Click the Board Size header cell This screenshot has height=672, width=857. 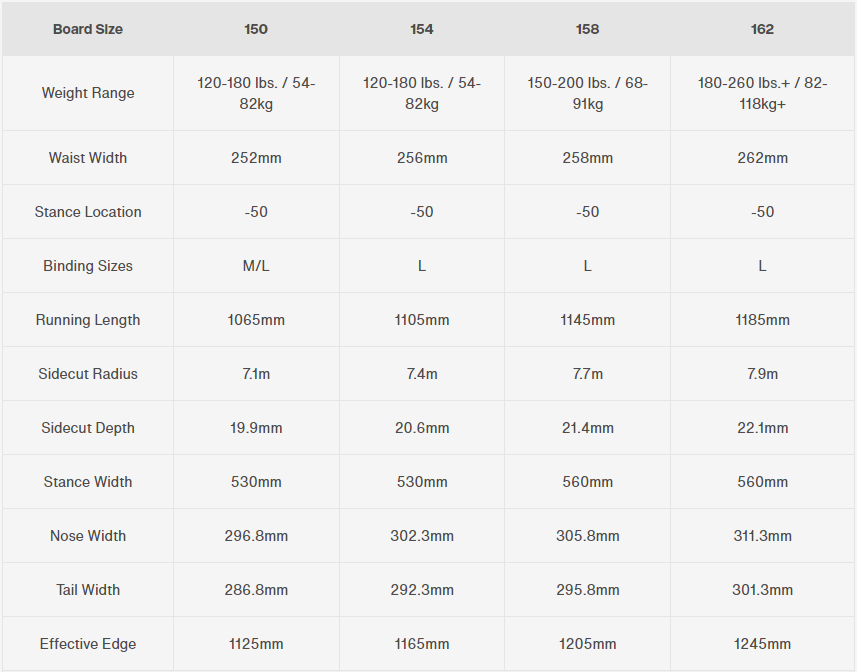(88, 29)
